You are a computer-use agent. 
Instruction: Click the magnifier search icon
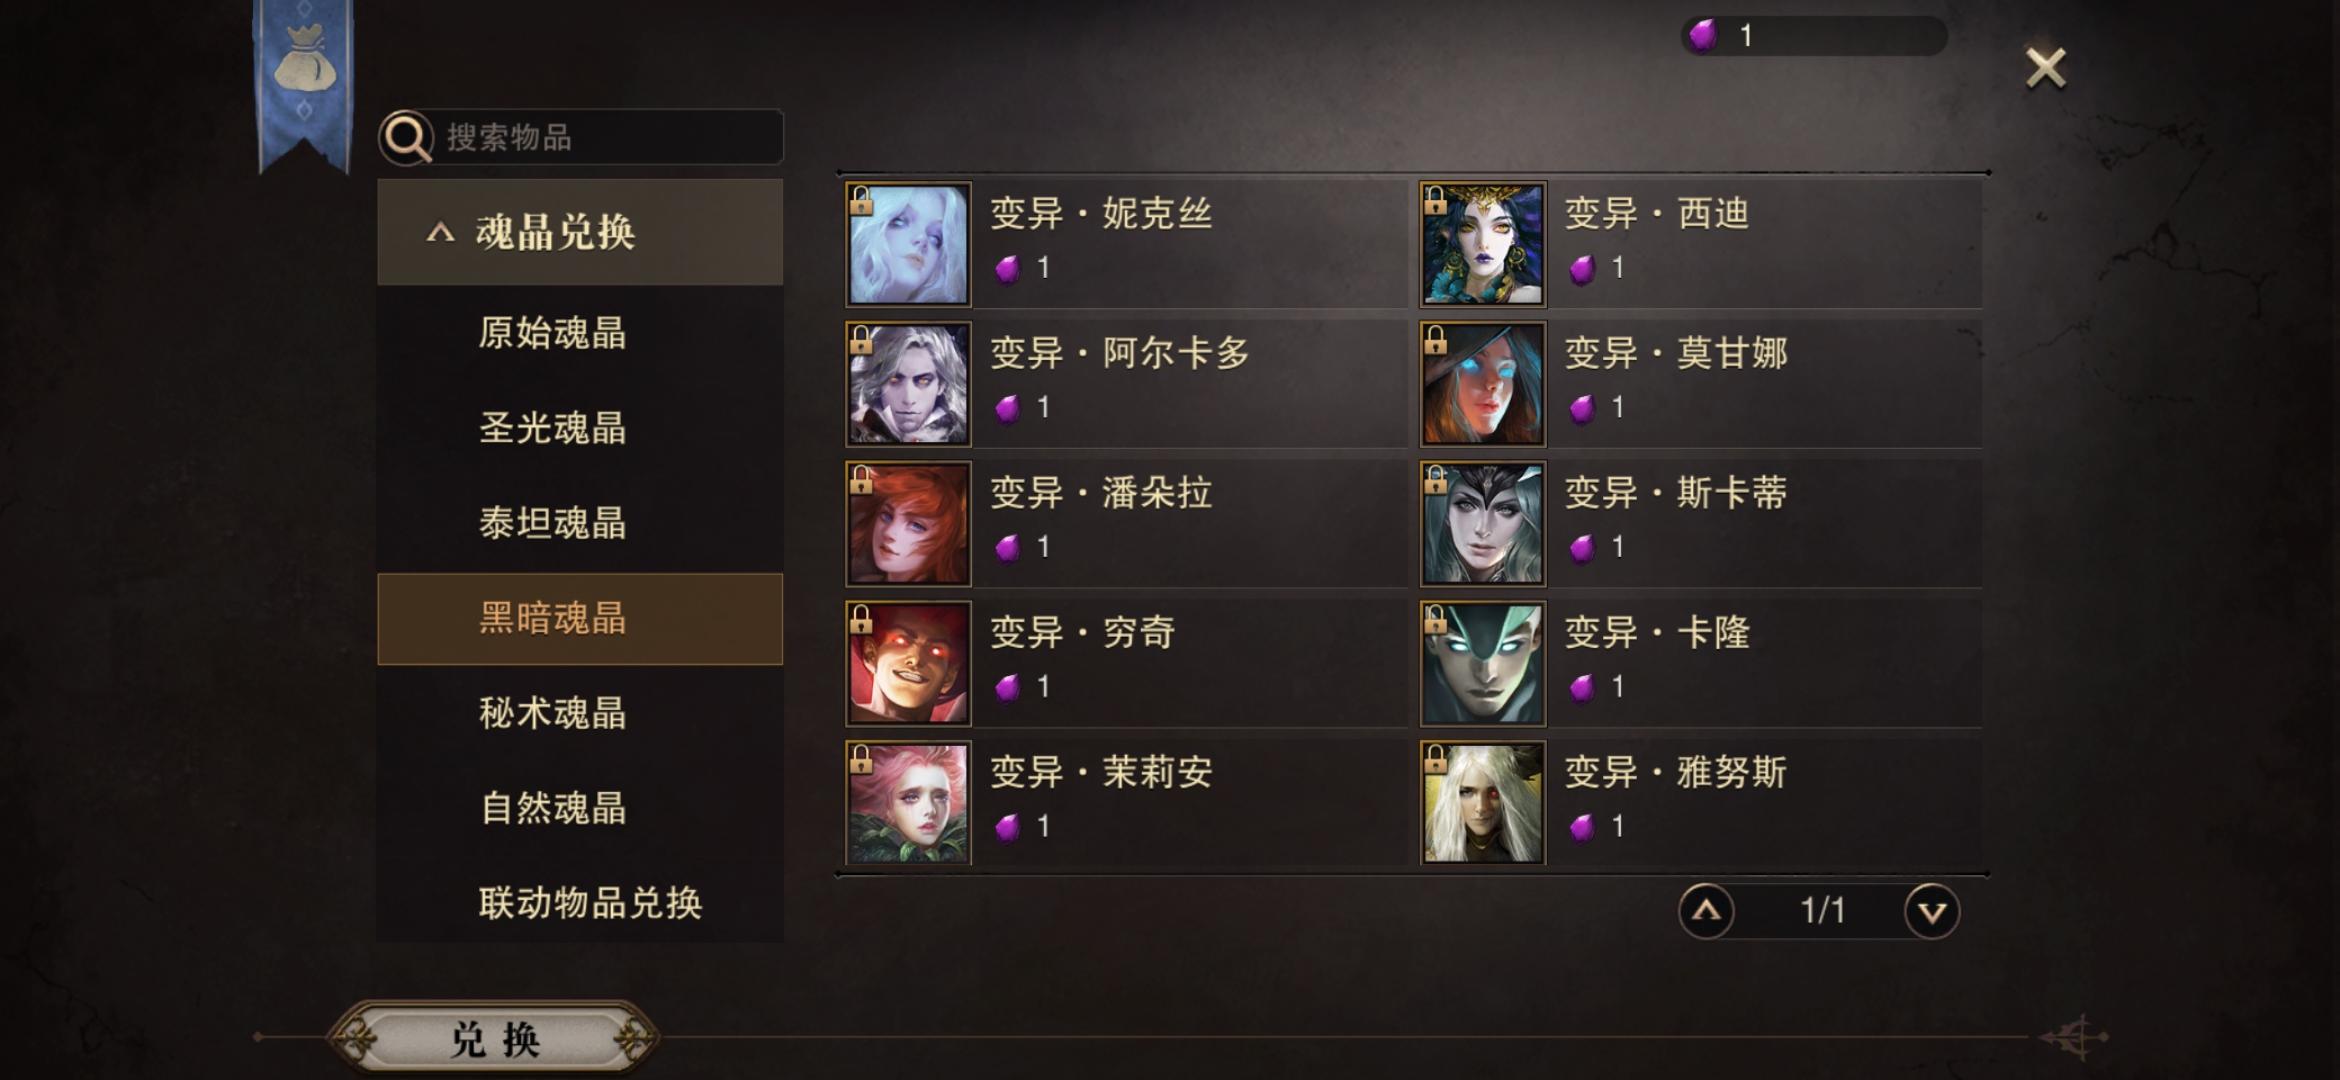tap(406, 137)
